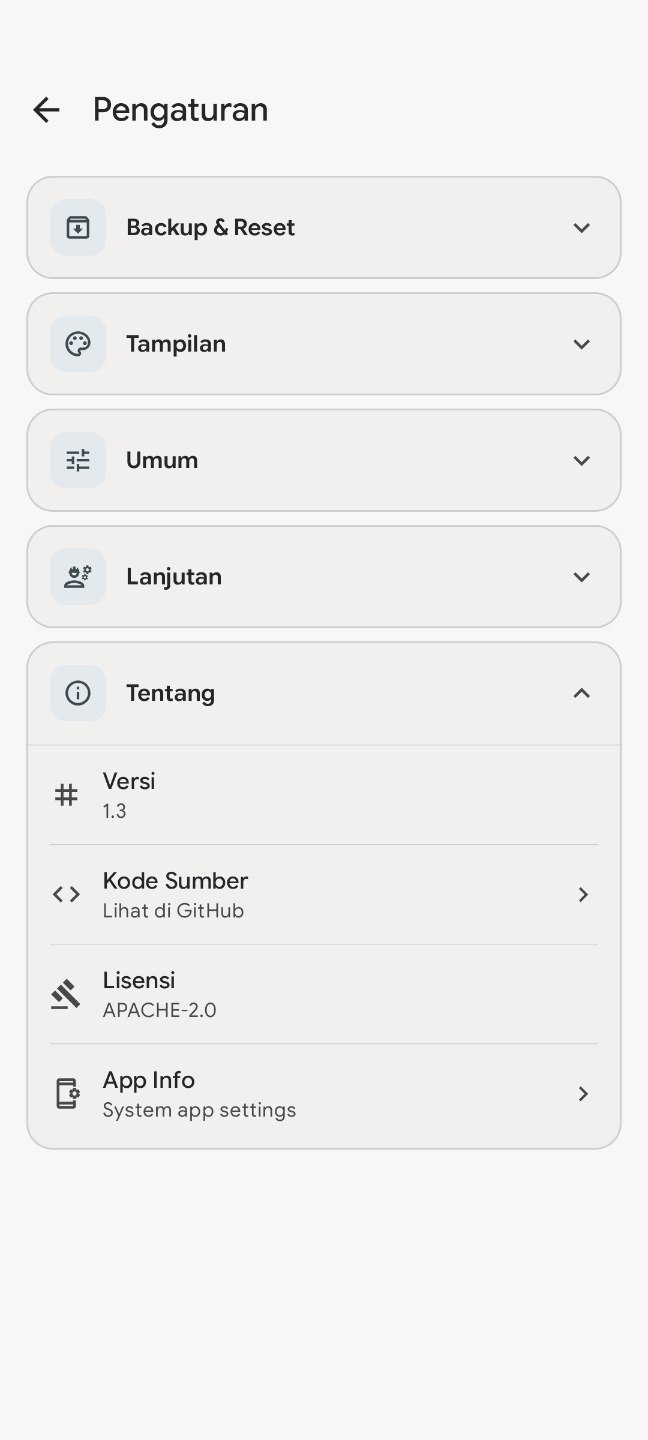Screen dimensions: 648x1440
Task: Click the App Info phone settings icon
Action: point(66,1094)
